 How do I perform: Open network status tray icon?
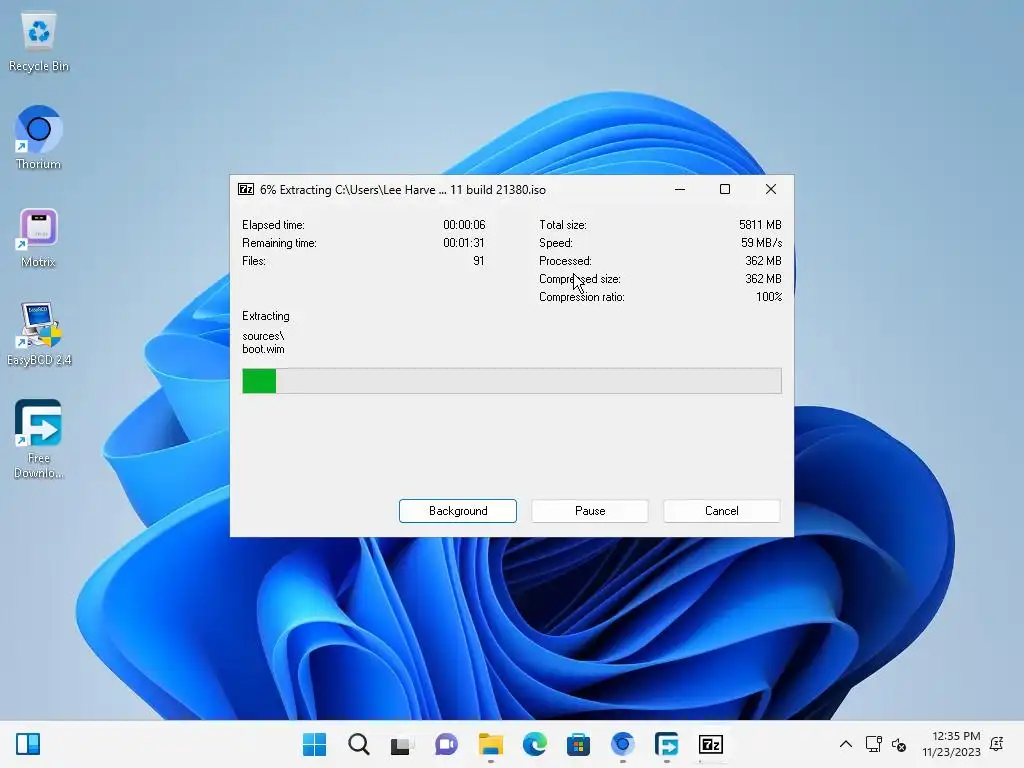tap(873, 744)
